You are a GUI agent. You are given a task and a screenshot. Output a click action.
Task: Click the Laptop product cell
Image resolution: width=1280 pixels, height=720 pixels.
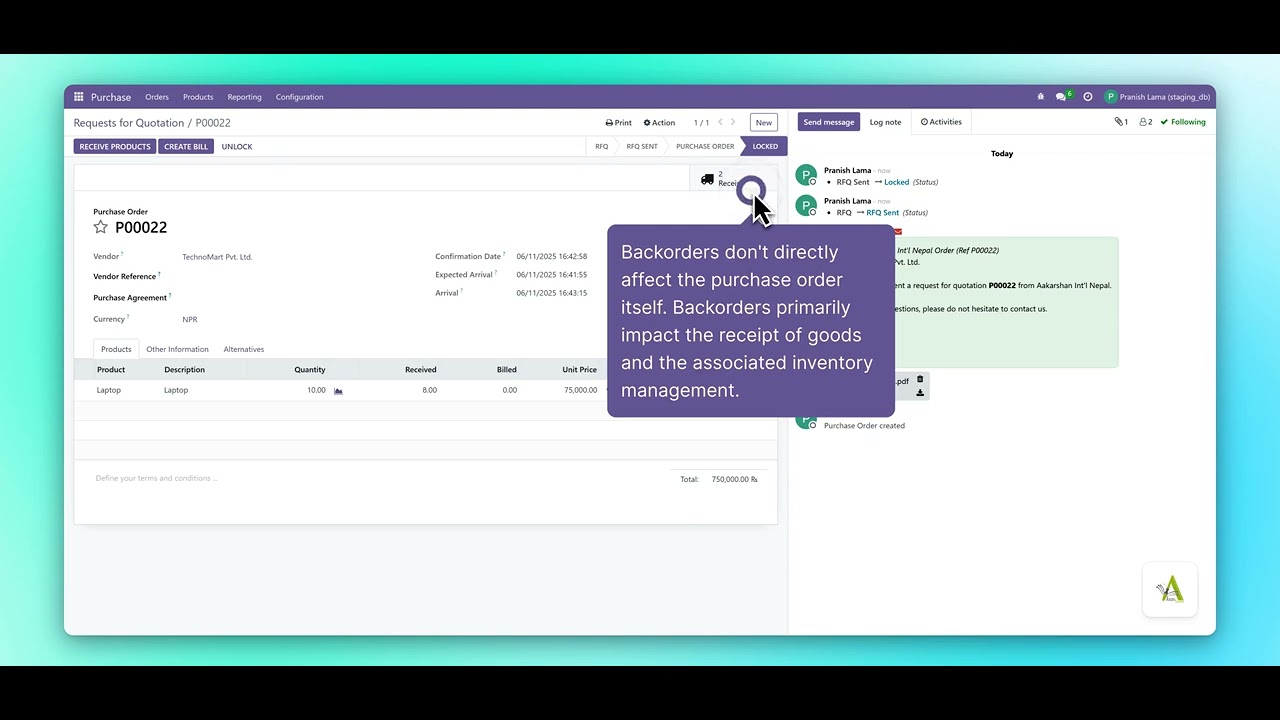tap(109, 390)
